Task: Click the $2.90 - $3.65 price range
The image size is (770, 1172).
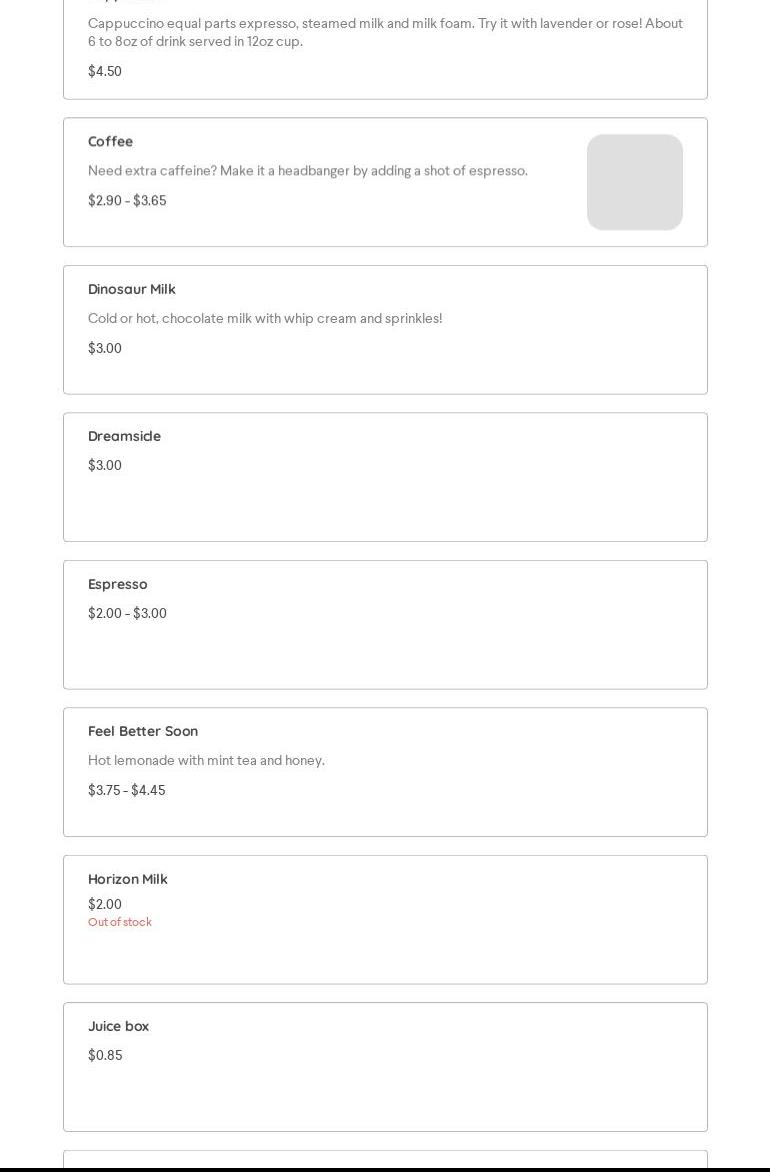Action: pos(127,200)
